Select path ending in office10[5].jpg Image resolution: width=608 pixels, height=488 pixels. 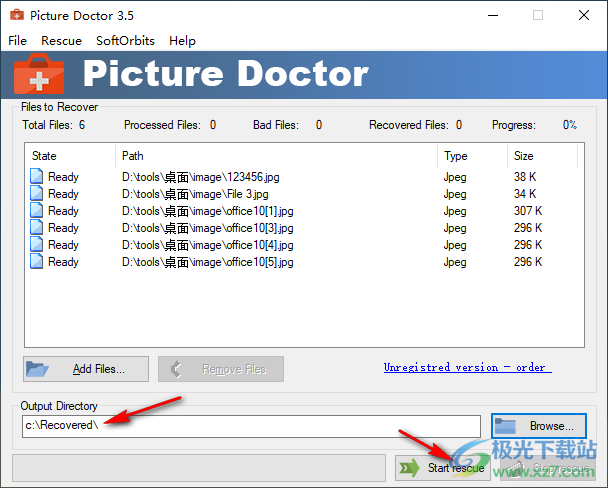click(207, 262)
